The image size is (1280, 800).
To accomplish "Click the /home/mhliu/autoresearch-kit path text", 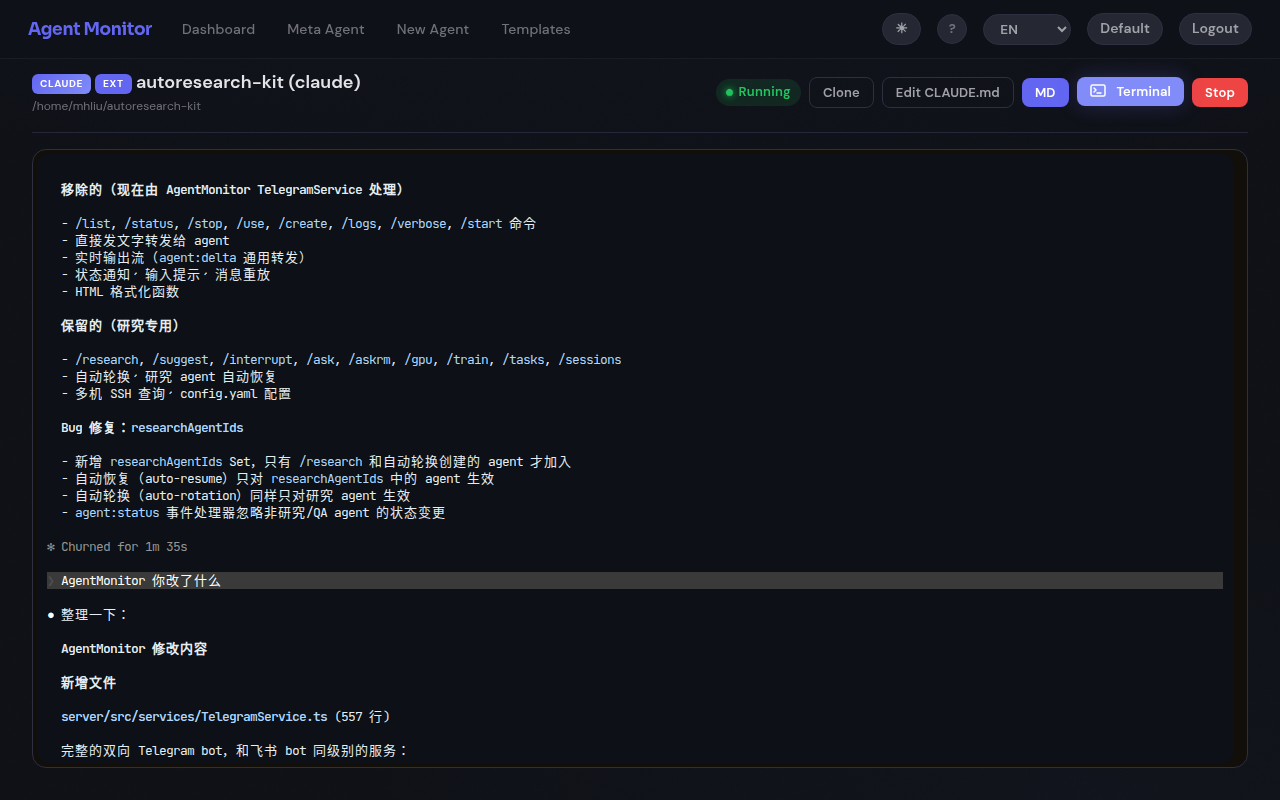I will 116,105.
